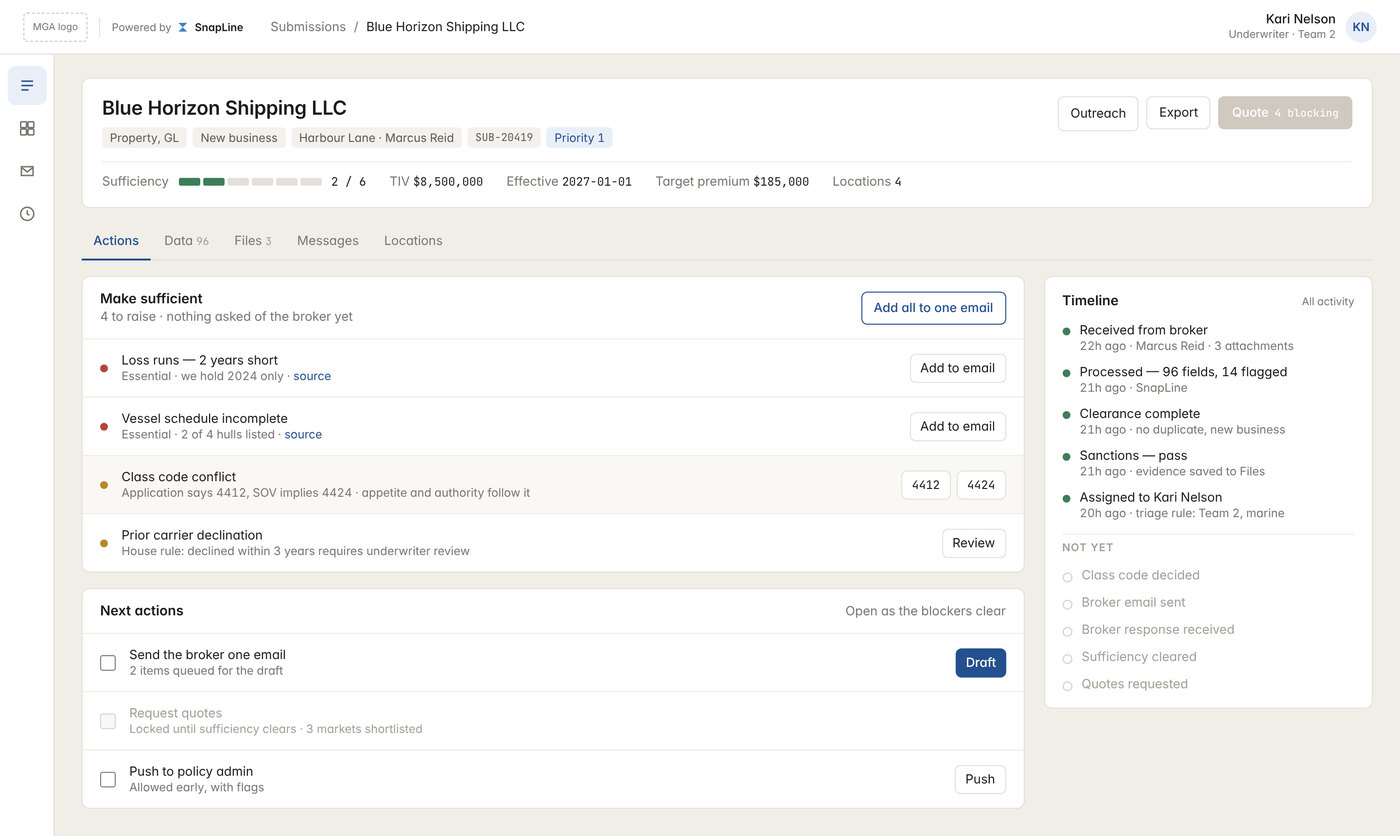This screenshot has height=836, width=1400.
Task: Click the SnapLine logo
Action: pos(210,27)
